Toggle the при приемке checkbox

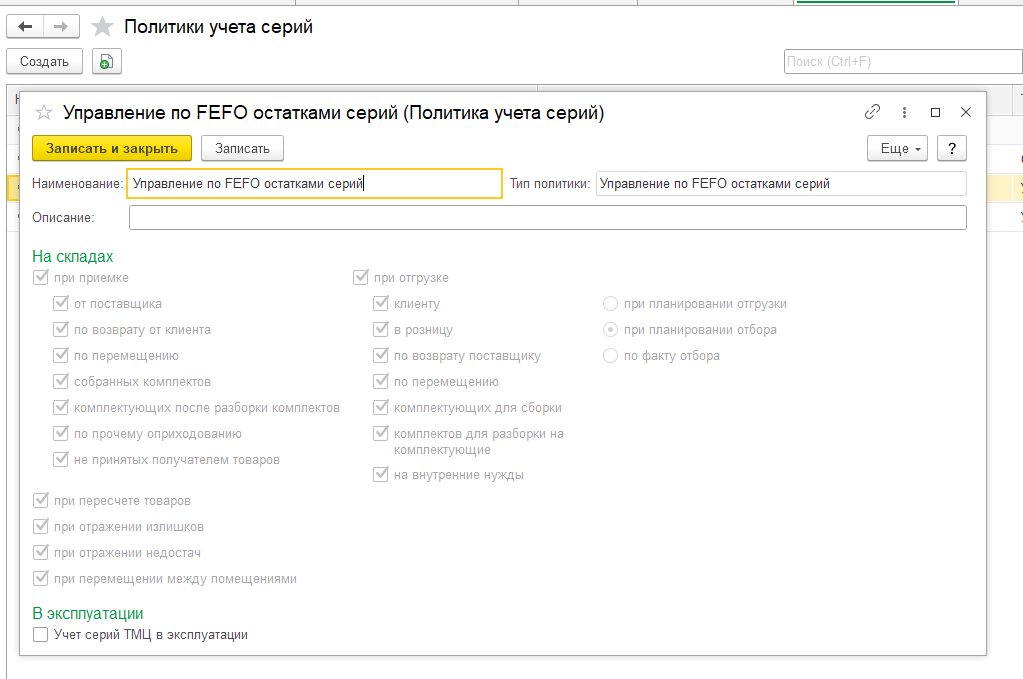(41, 278)
